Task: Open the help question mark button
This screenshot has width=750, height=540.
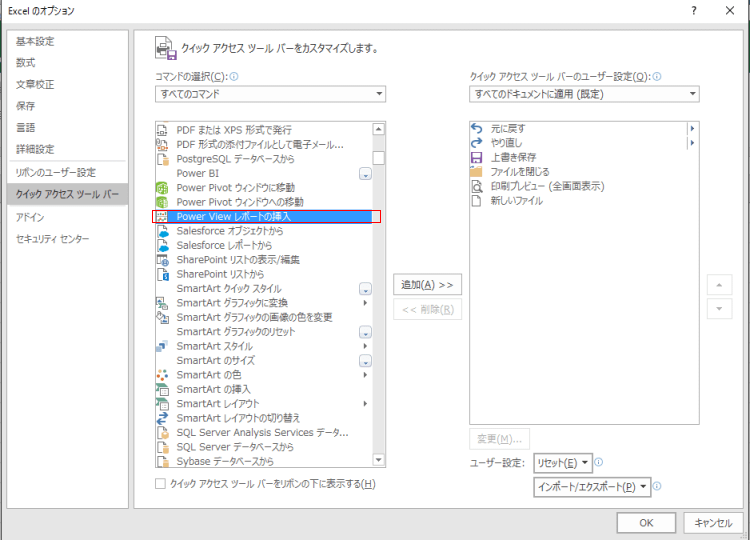Action: [x=694, y=11]
